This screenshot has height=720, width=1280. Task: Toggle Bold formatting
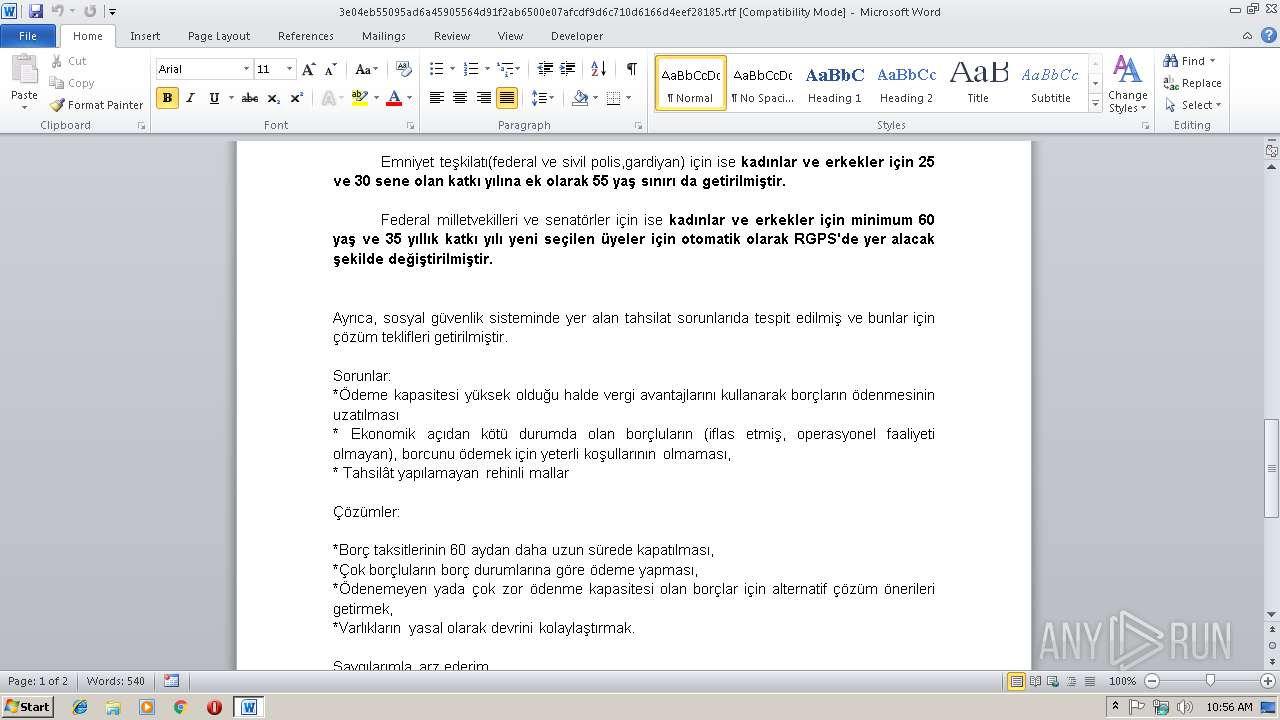point(167,98)
